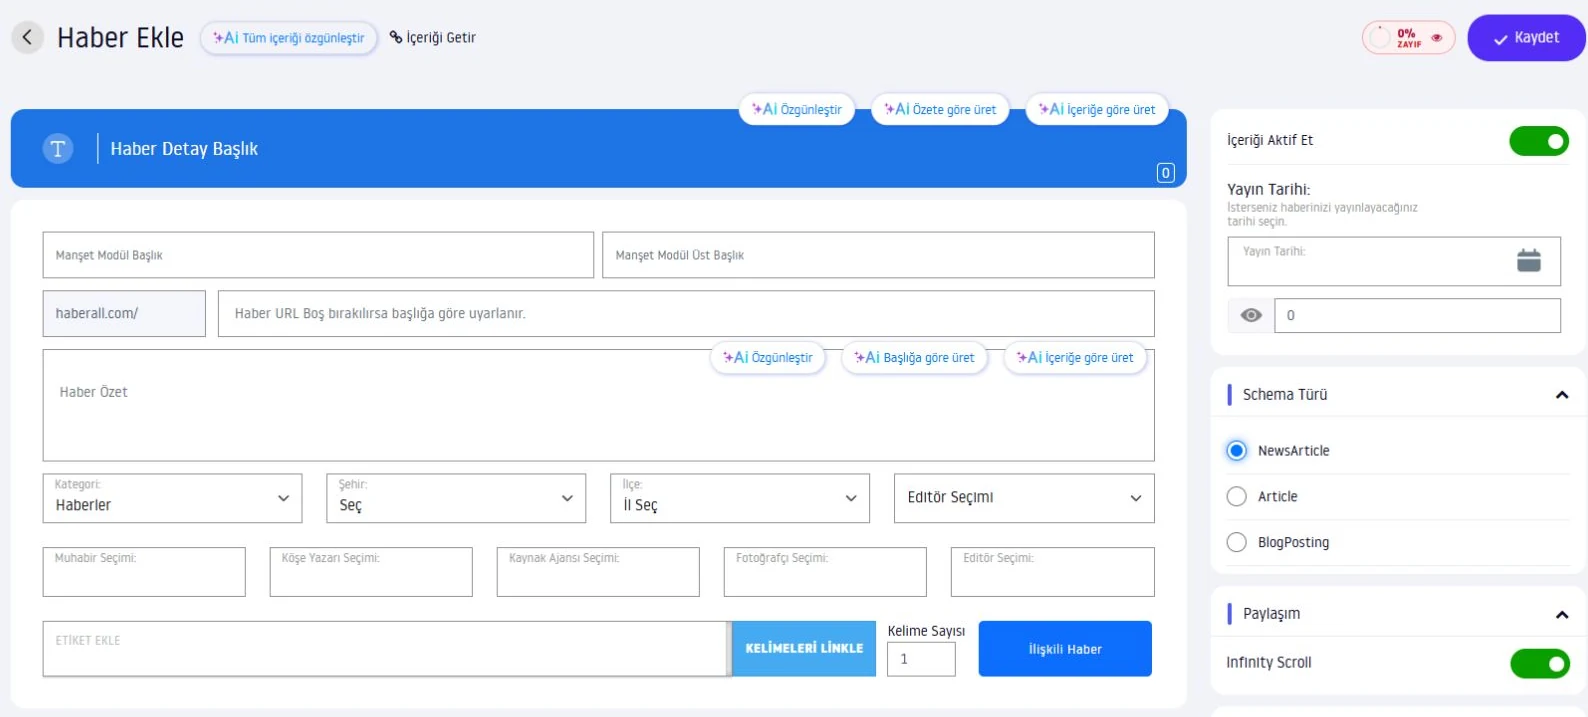
Task: Open the Şehir dropdown
Action: (456, 498)
